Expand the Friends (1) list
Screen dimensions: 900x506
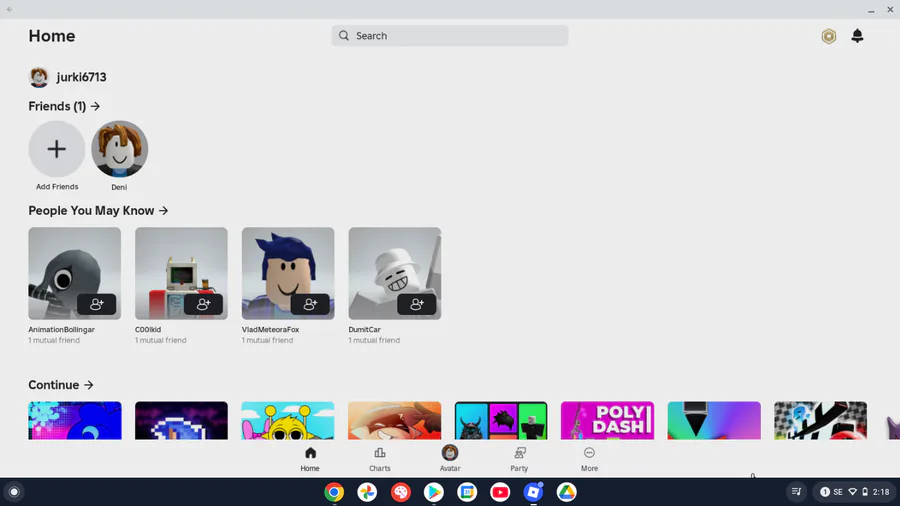[64, 106]
